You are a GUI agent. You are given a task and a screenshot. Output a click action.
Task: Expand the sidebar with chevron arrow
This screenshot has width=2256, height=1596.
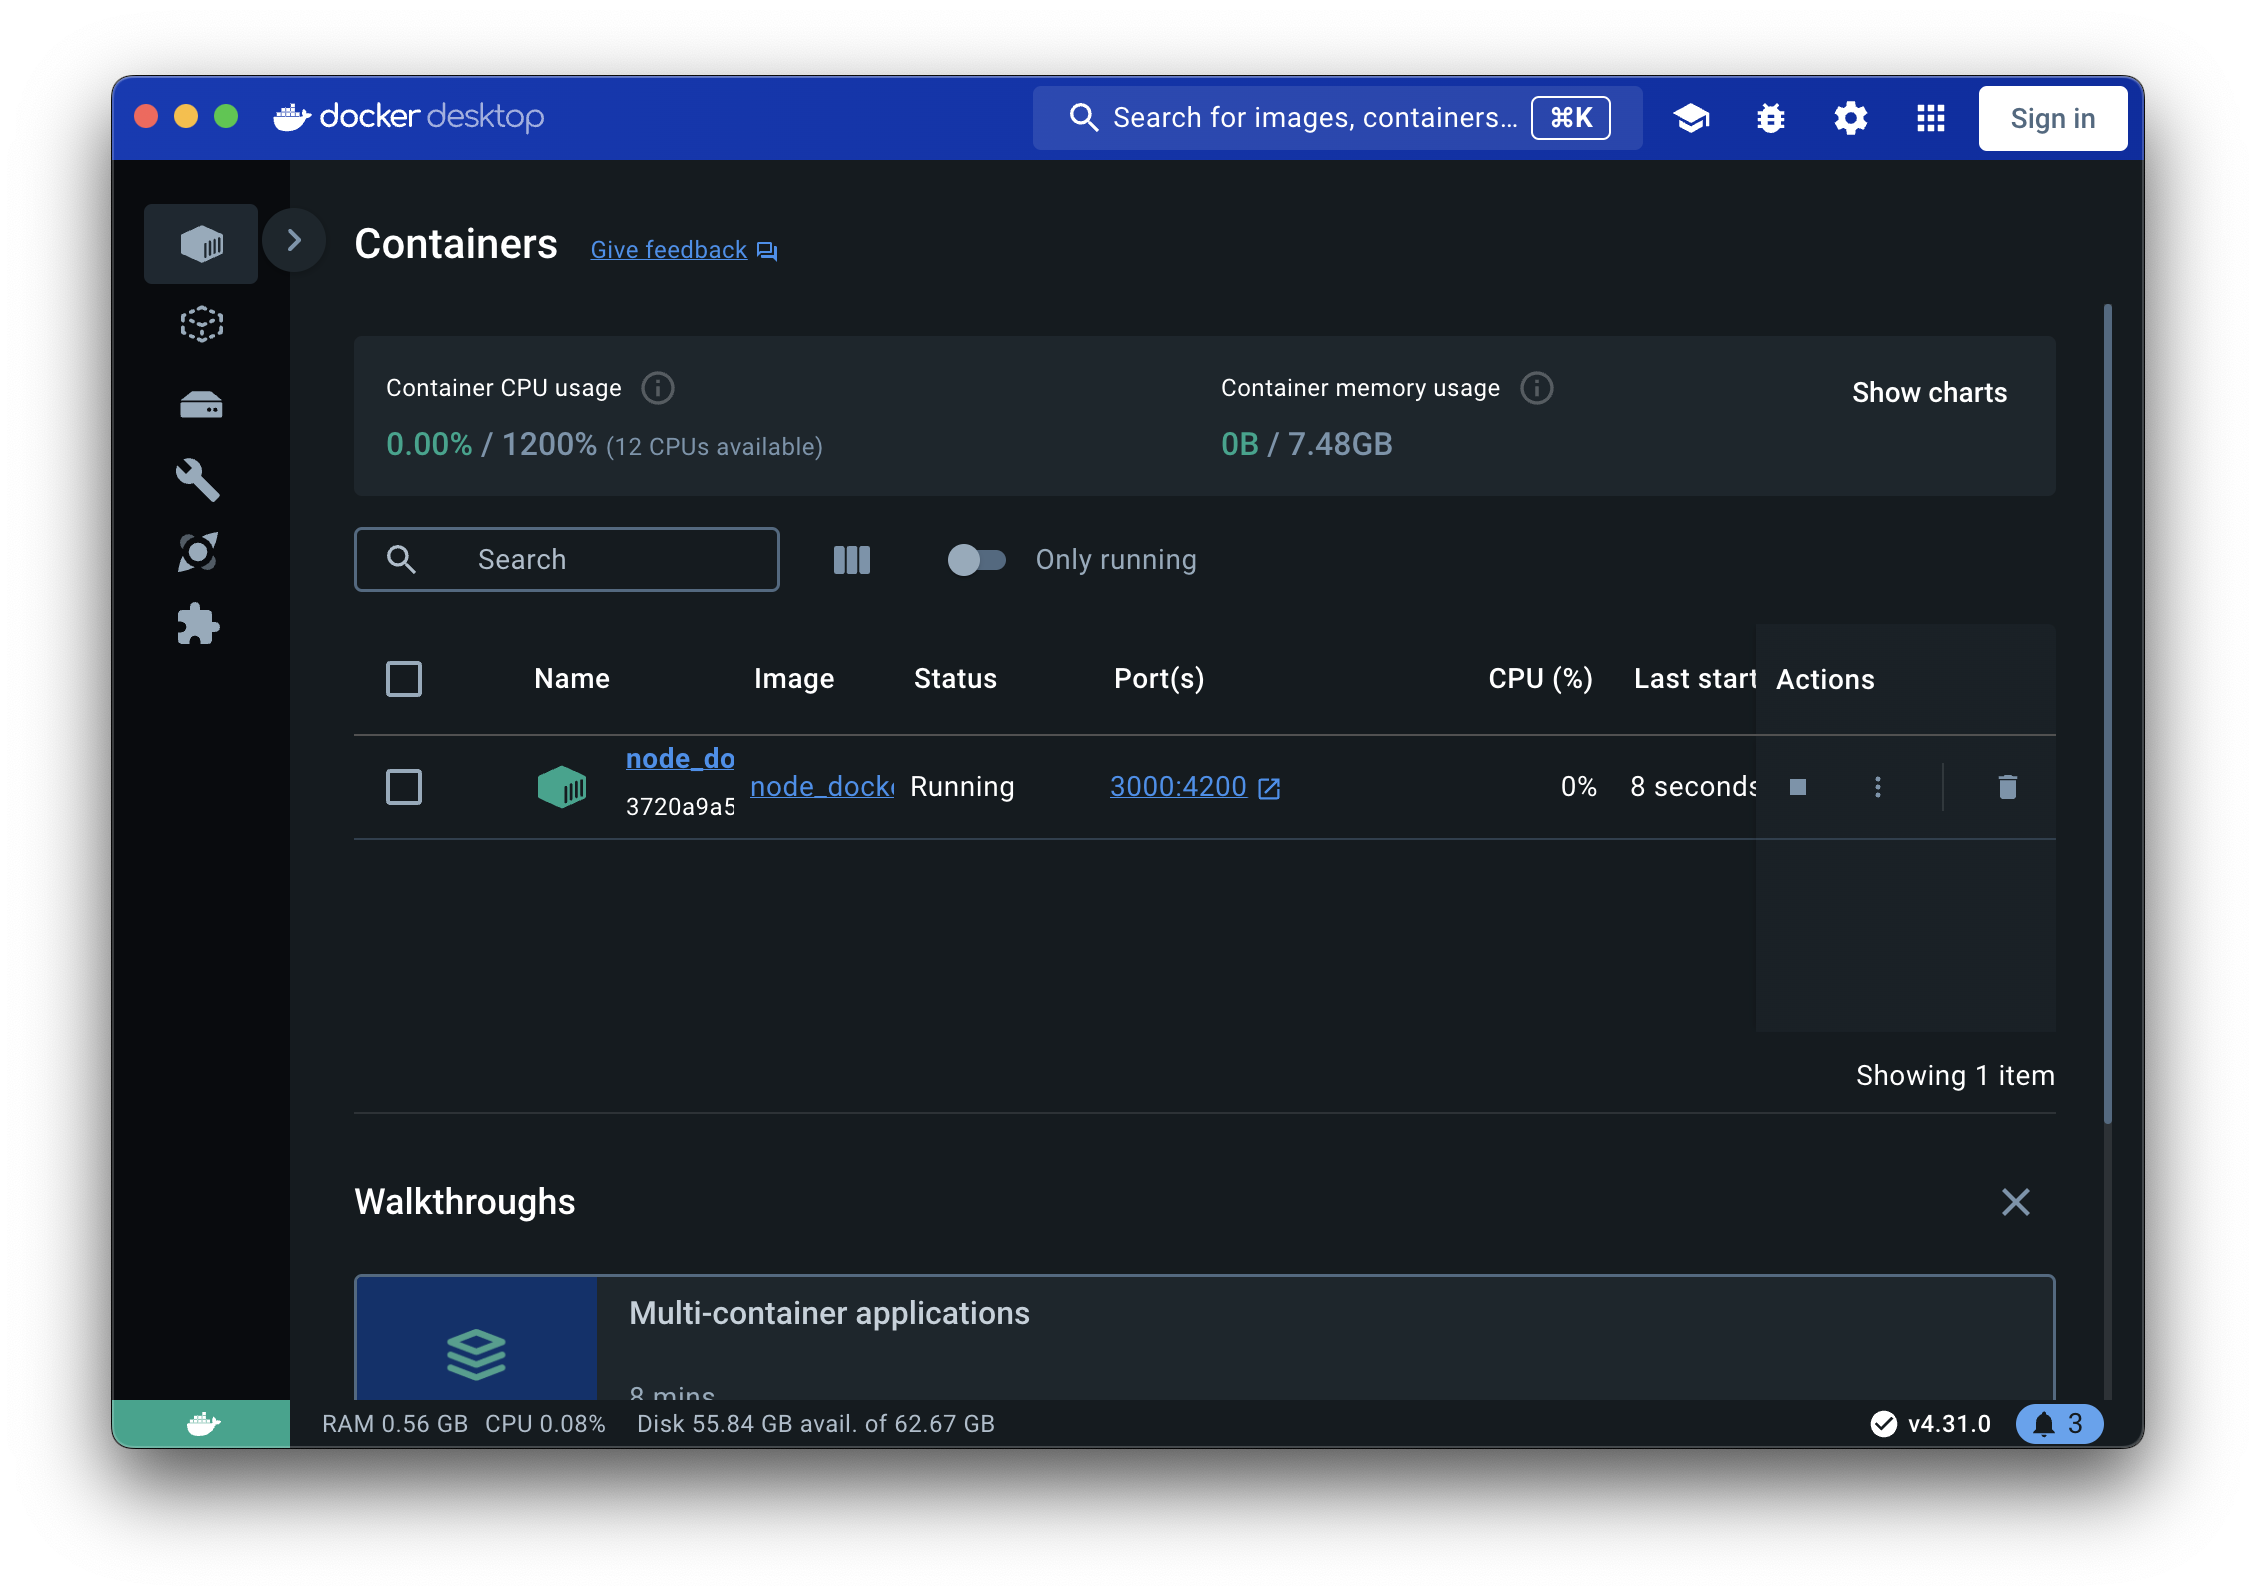pos(294,240)
